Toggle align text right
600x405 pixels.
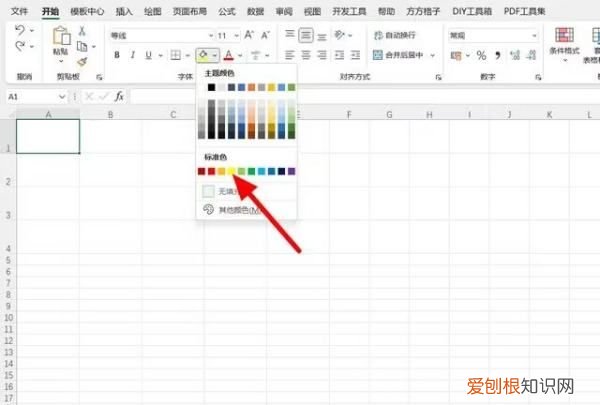322,55
